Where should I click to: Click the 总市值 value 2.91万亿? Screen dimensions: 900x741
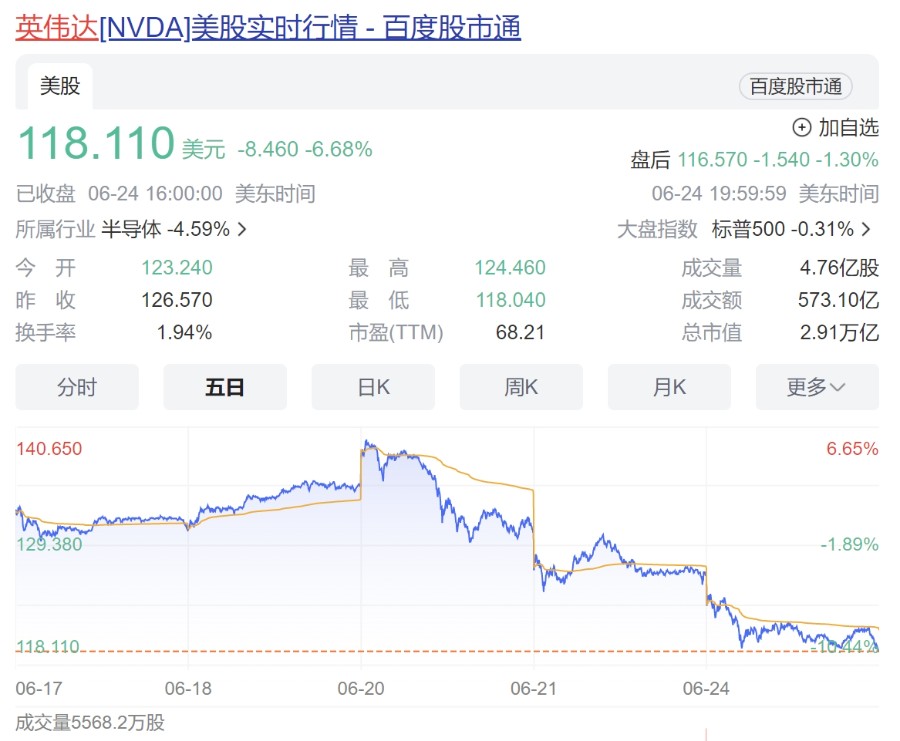pyautogui.click(x=839, y=332)
